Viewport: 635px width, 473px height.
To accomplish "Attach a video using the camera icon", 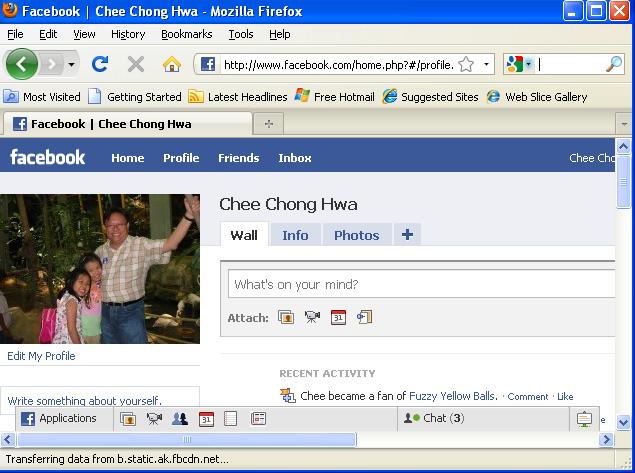I will coord(312,317).
